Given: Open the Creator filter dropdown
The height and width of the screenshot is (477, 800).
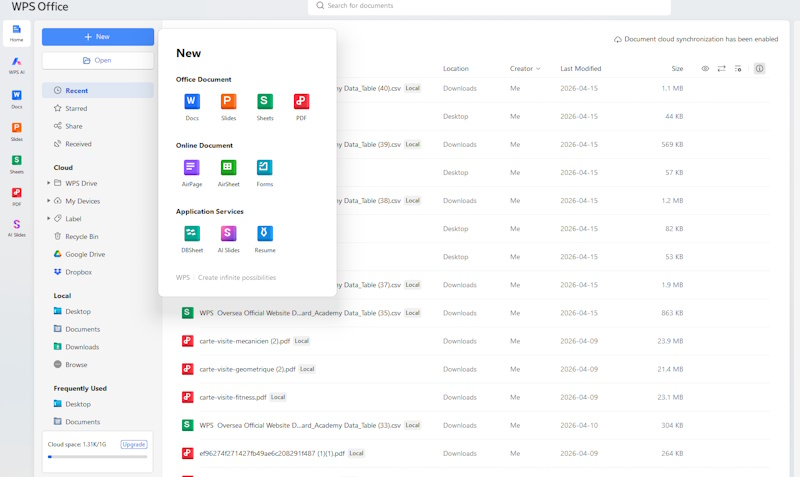Looking at the screenshot, I should tap(525, 68).
